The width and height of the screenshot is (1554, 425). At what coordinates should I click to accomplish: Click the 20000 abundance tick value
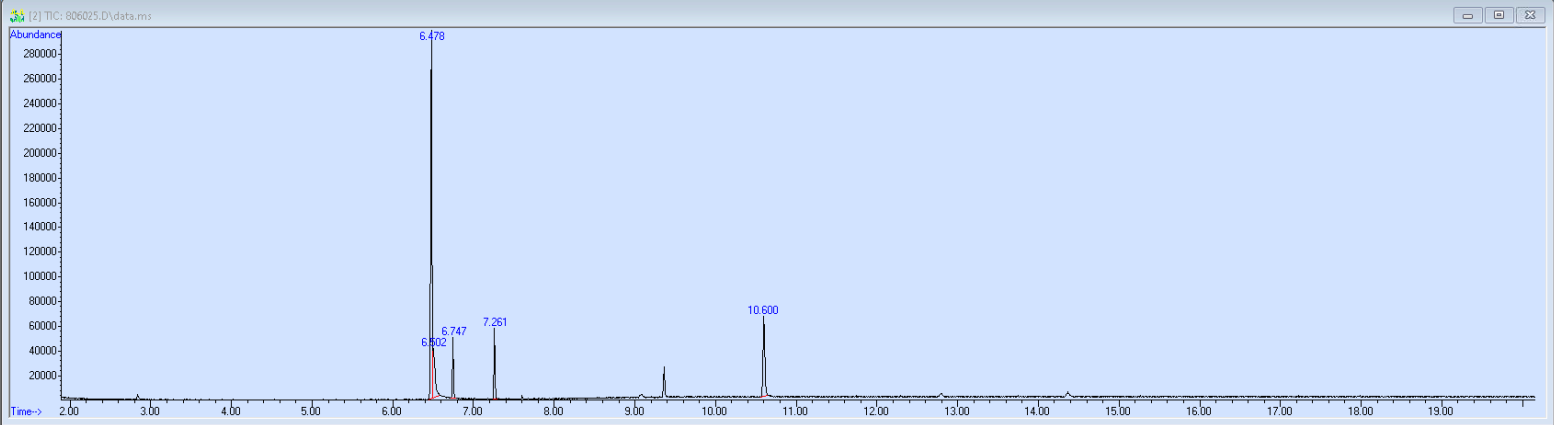point(41,376)
